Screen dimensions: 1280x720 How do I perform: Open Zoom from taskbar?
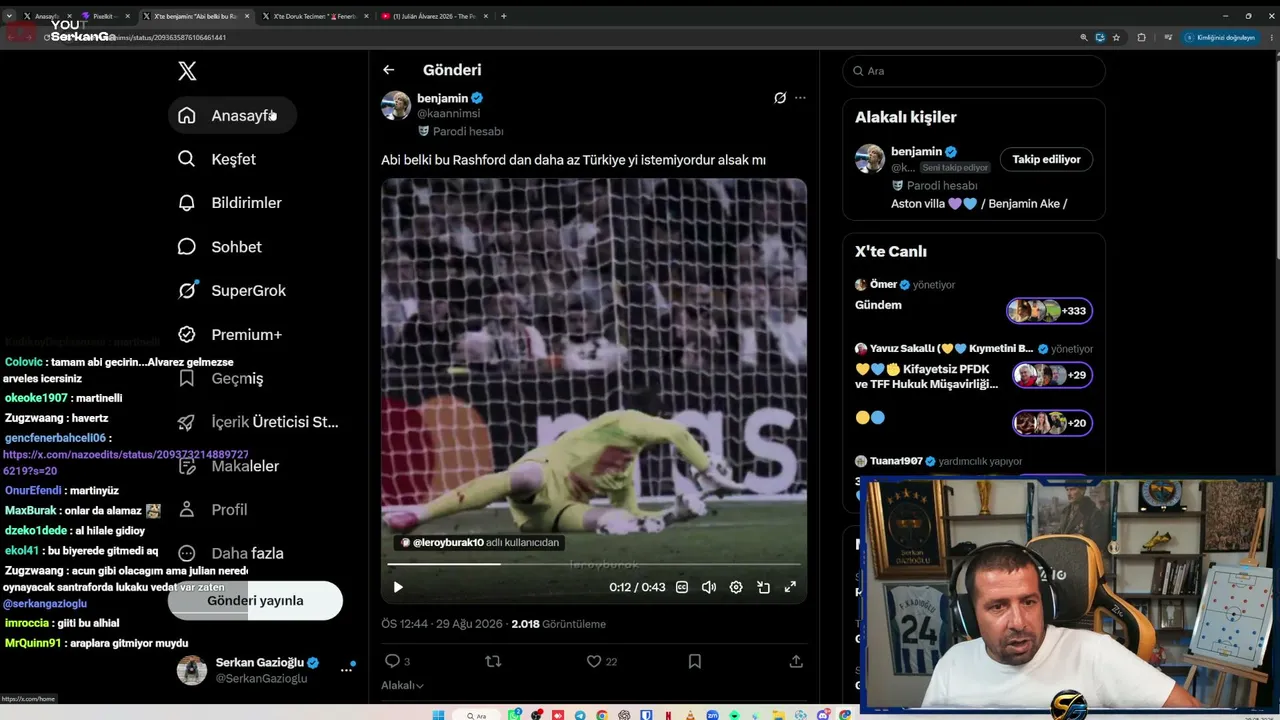(711, 715)
